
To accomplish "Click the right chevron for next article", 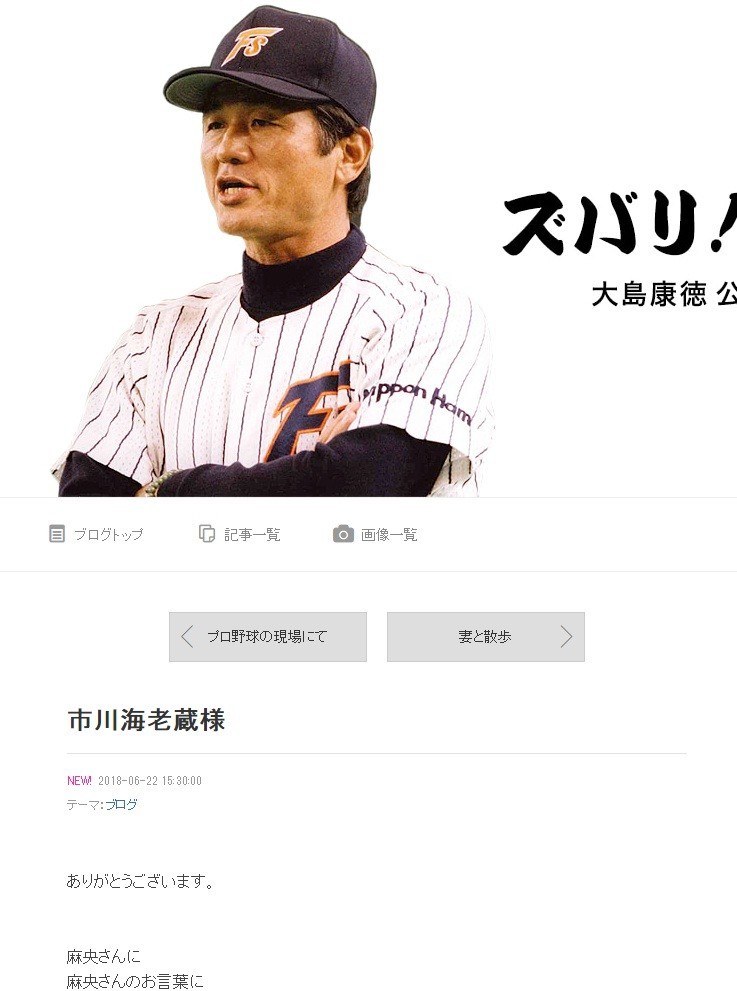I will pos(566,636).
